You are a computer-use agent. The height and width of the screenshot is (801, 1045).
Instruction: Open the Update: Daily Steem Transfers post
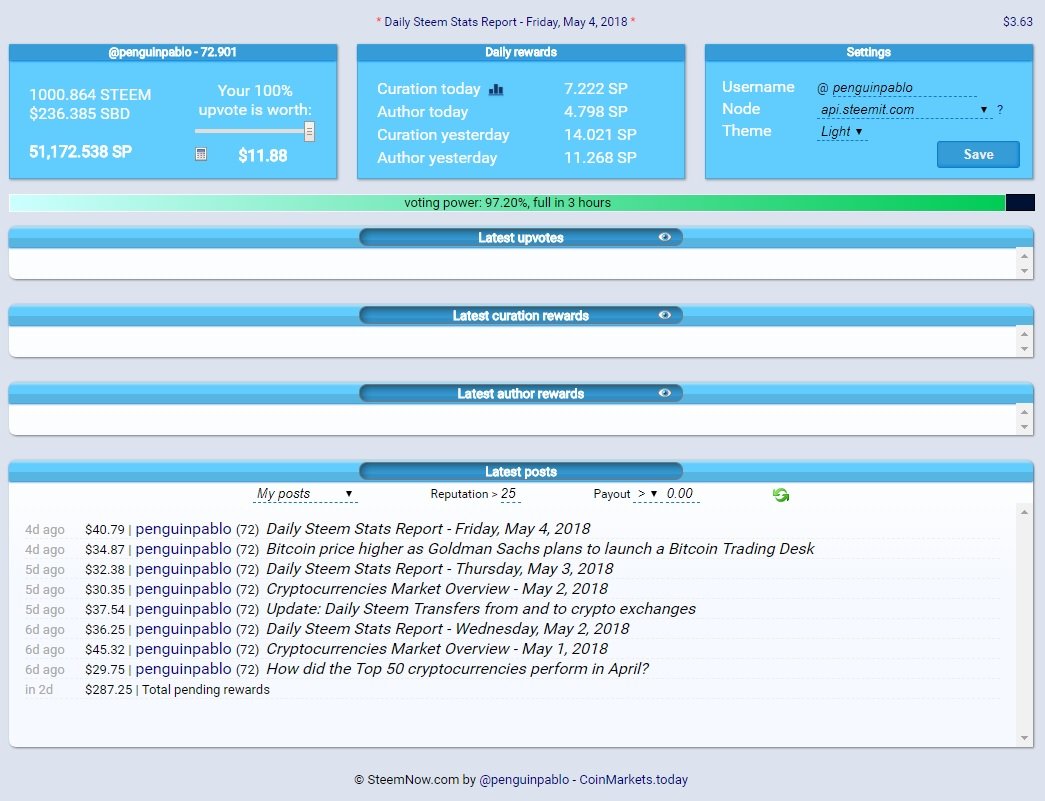[481, 609]
